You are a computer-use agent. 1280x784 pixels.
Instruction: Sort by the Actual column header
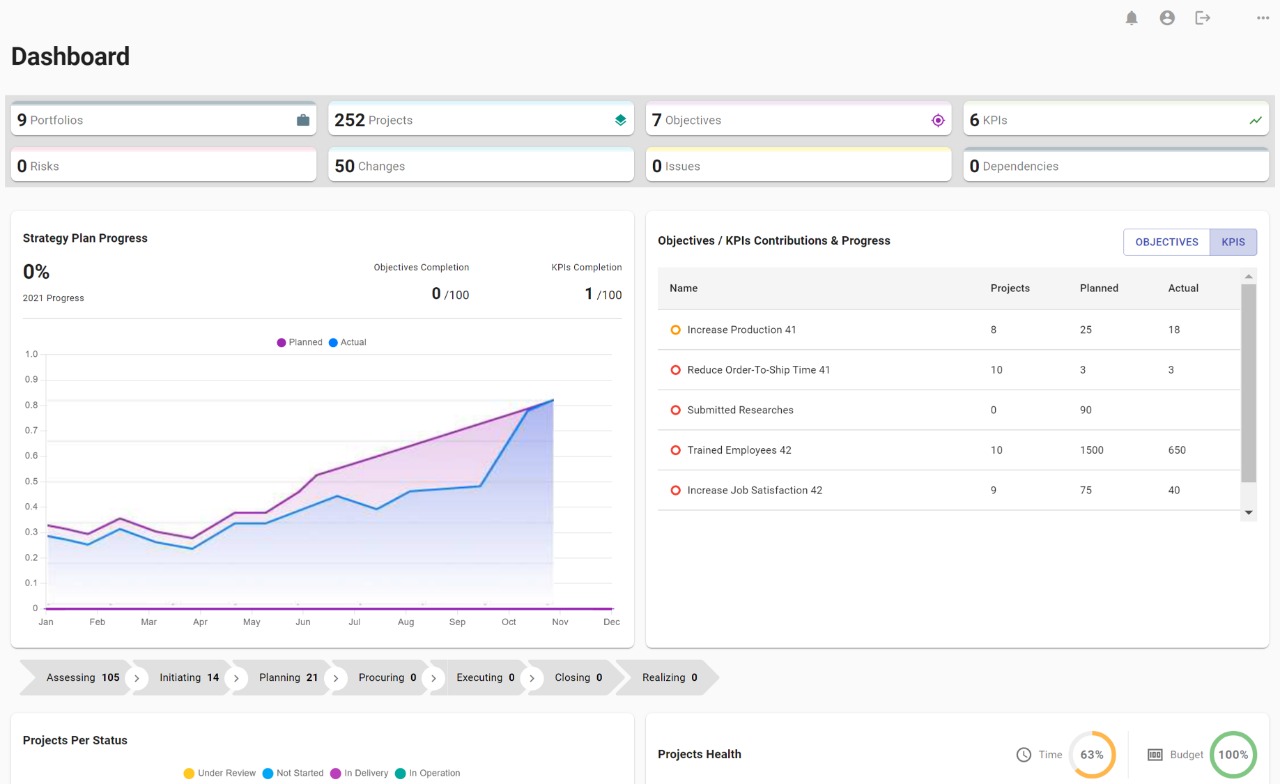coord(1183,288)
